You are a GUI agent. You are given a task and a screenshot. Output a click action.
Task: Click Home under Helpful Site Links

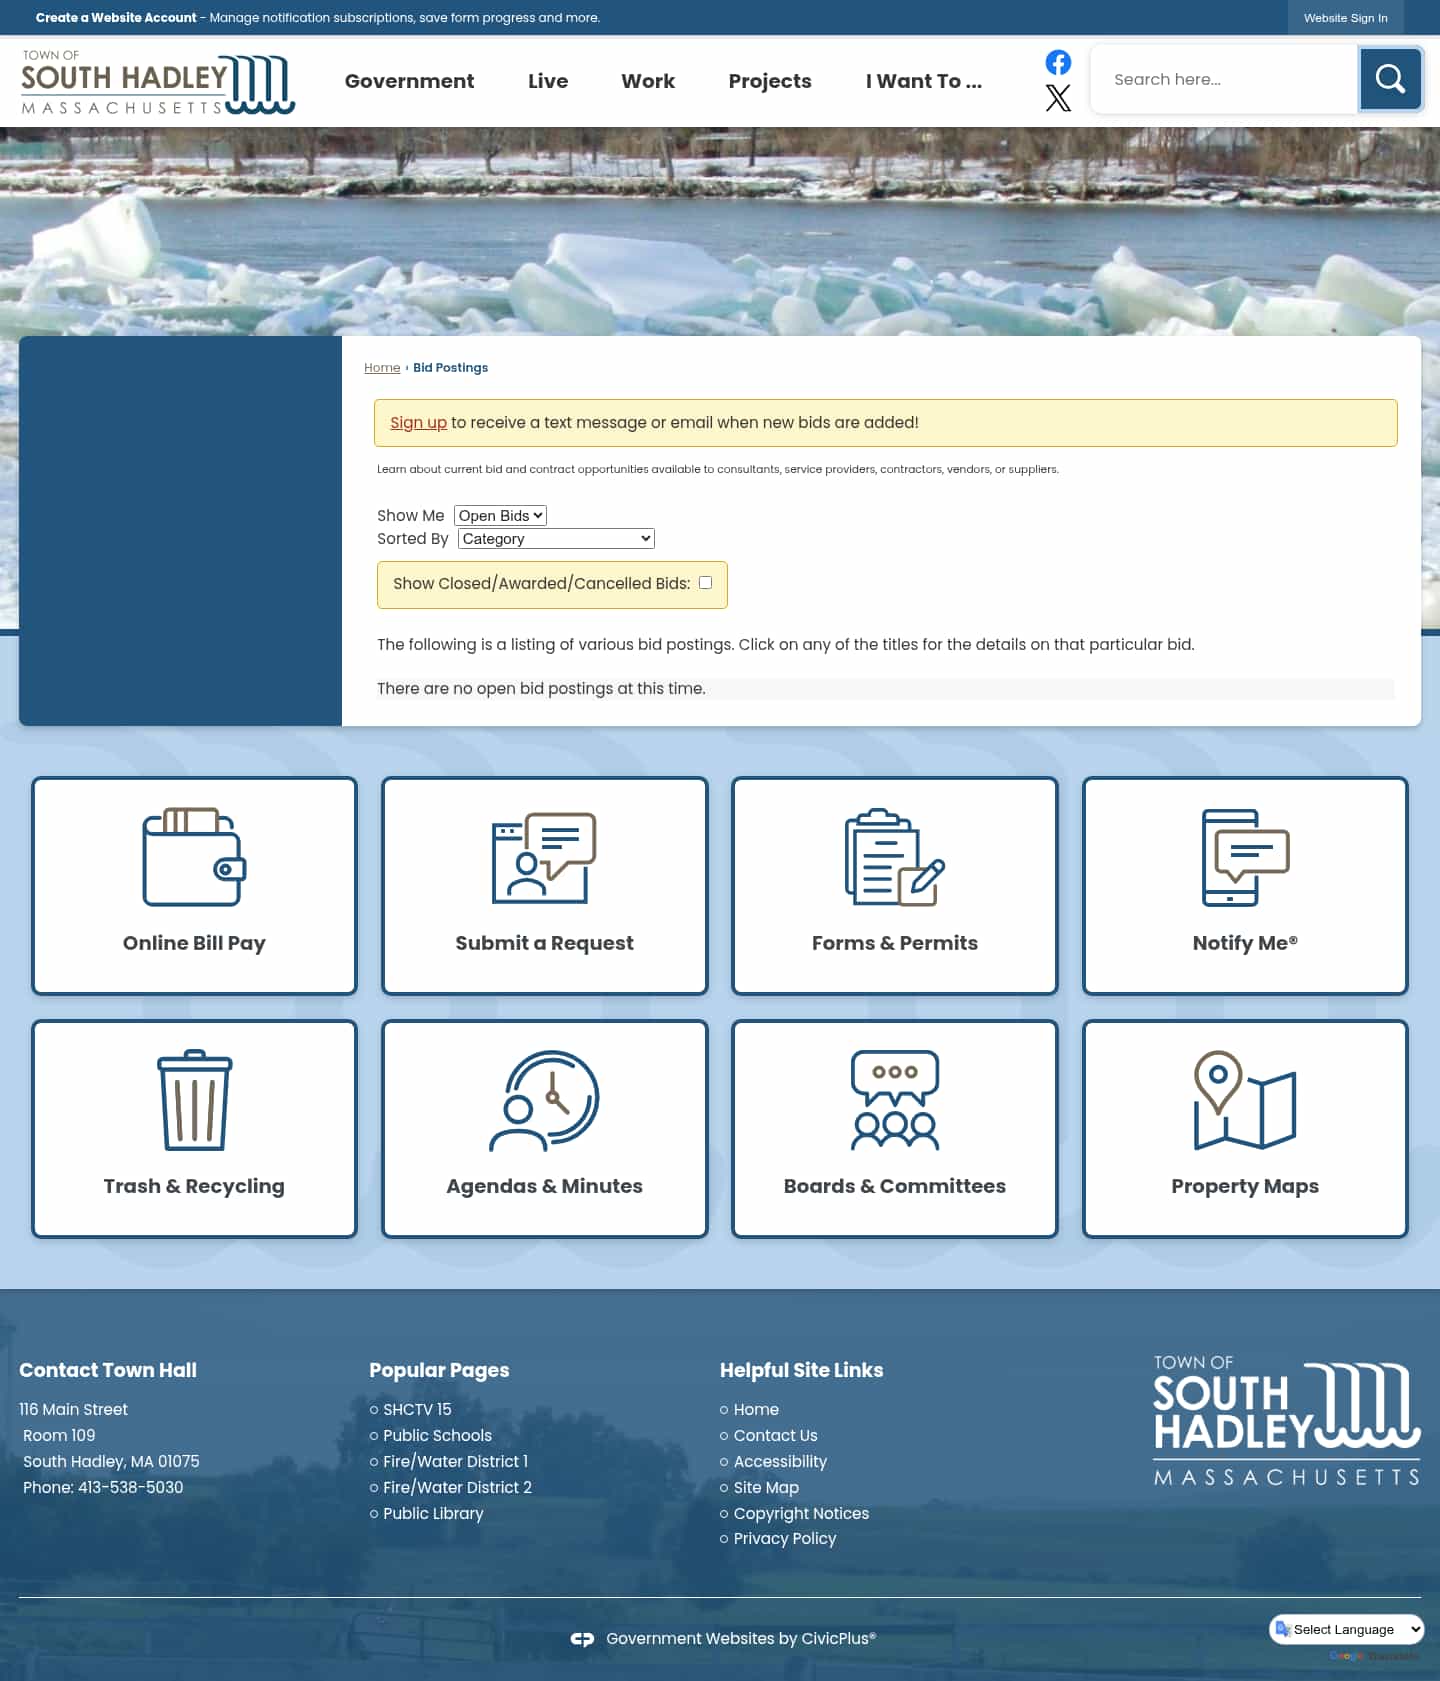[x=756, y=1409]
